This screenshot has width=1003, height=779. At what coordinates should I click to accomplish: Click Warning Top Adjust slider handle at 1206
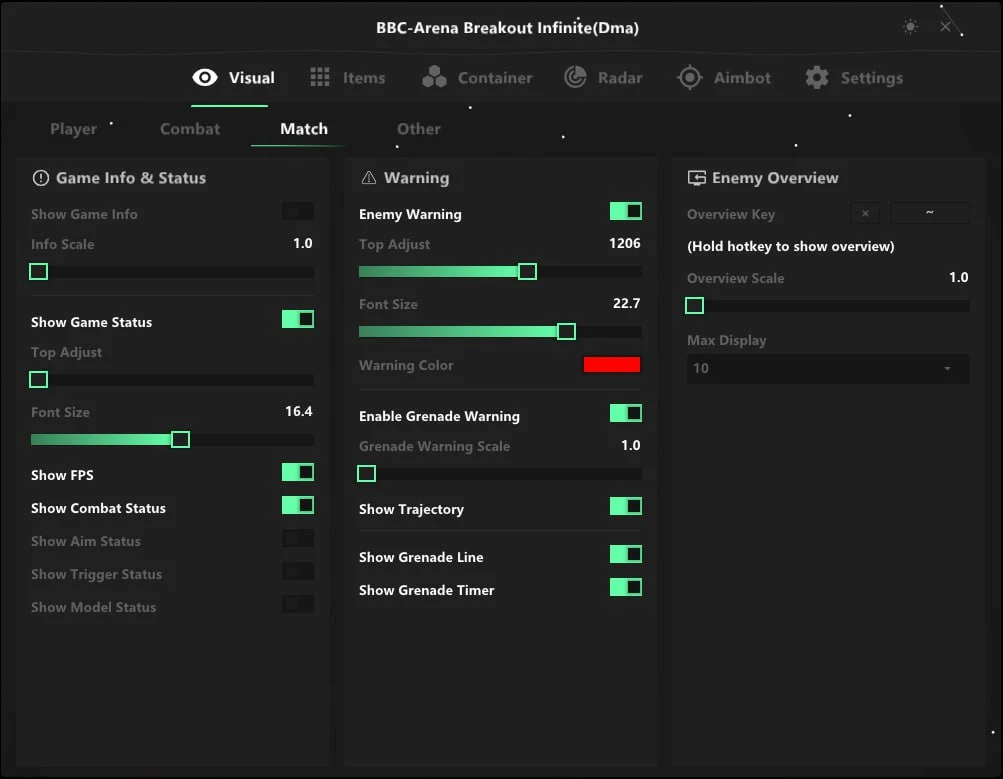pos(527,272)
